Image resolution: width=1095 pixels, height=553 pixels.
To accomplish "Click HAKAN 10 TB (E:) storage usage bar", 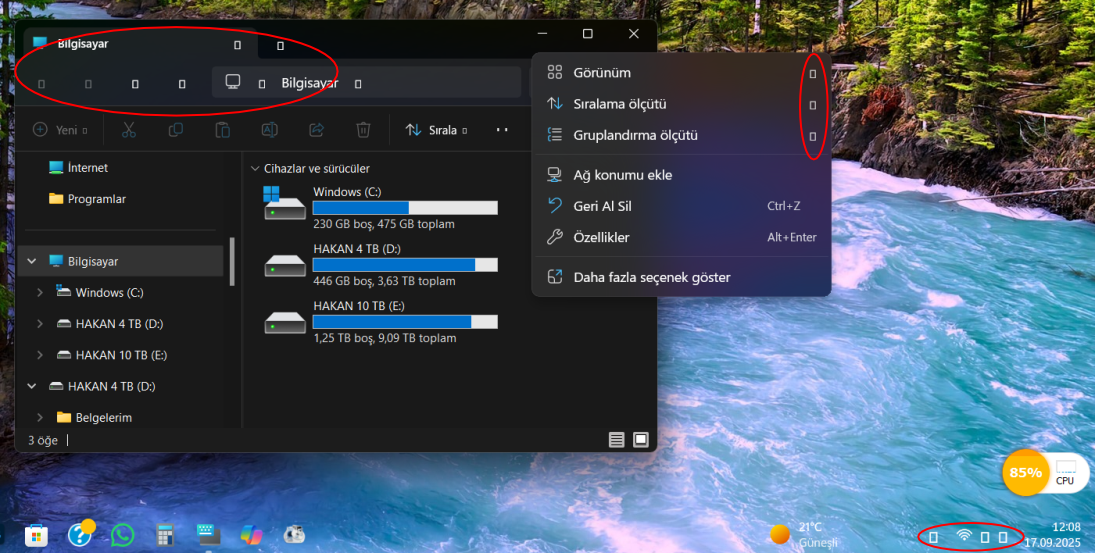I will (405, 322).
